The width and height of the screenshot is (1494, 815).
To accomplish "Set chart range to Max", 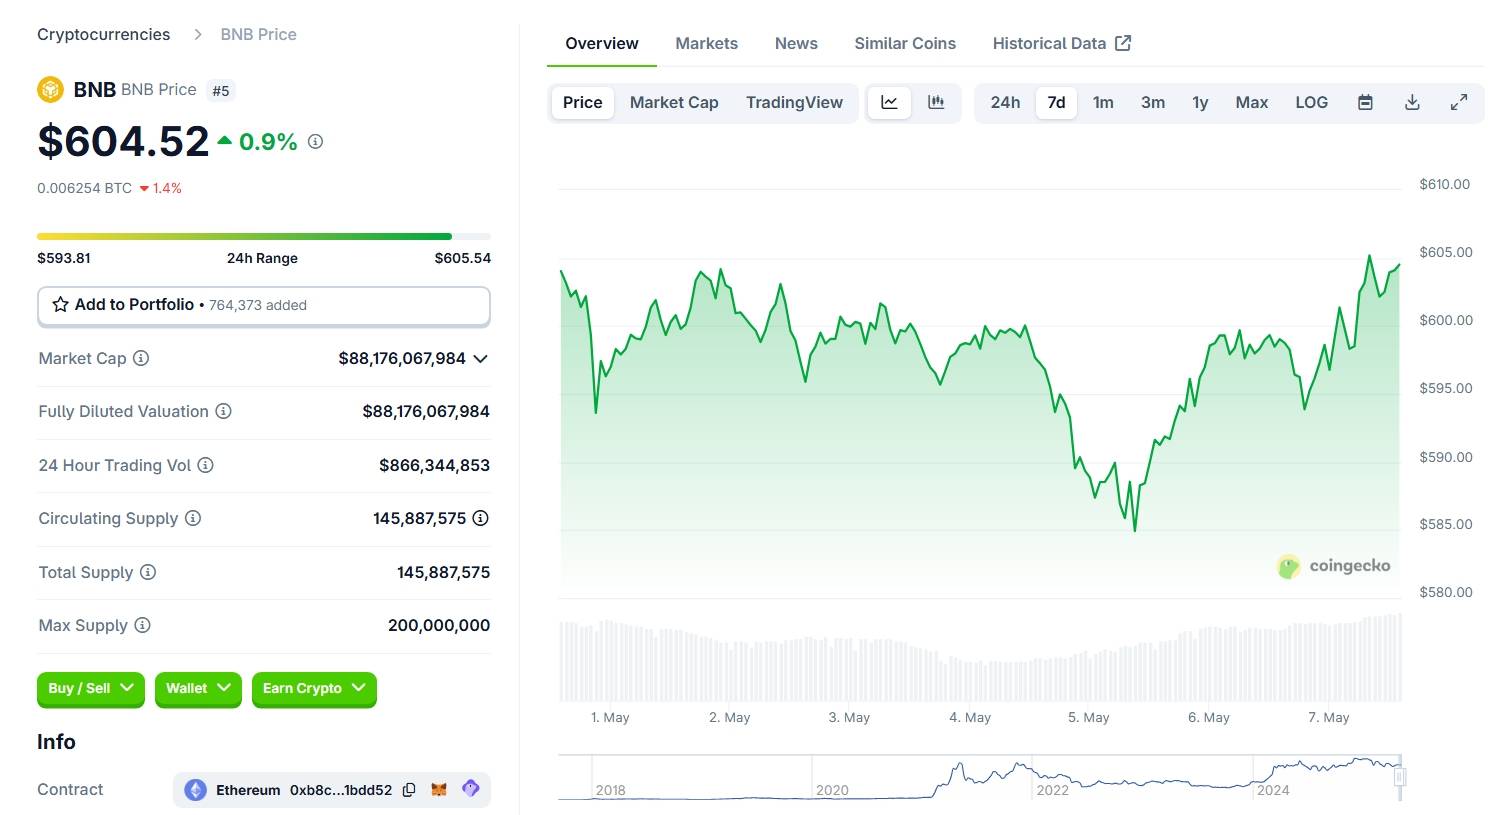I will click(1251, 102).
